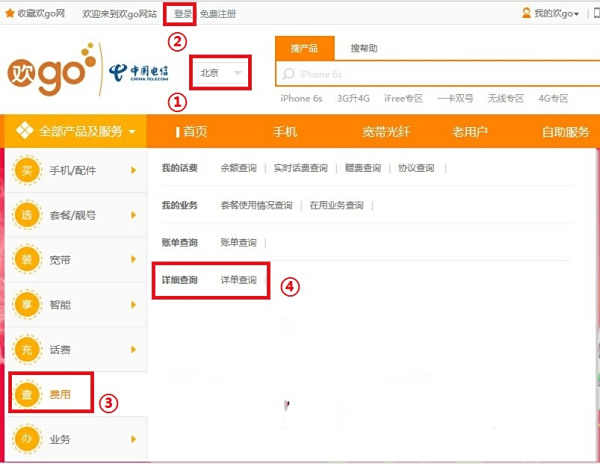
Task: Select 话费 sidebar label
Action: point(60,349)
